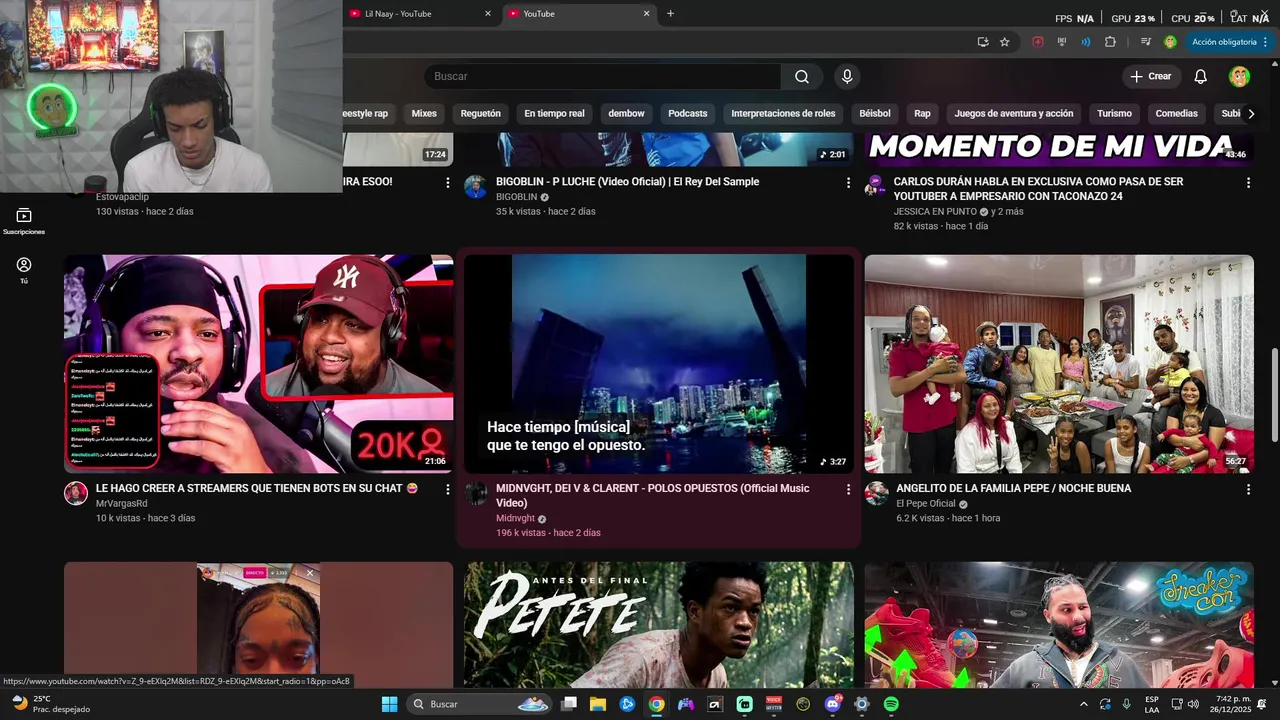Open Spotify from the taskbar
This screenshot has width=1280, height=720.
891,704
